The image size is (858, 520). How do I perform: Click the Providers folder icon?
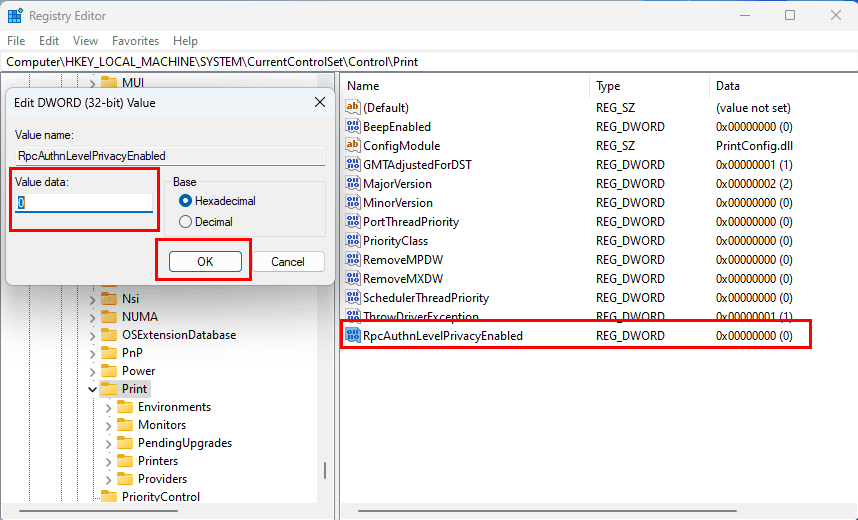125,479
